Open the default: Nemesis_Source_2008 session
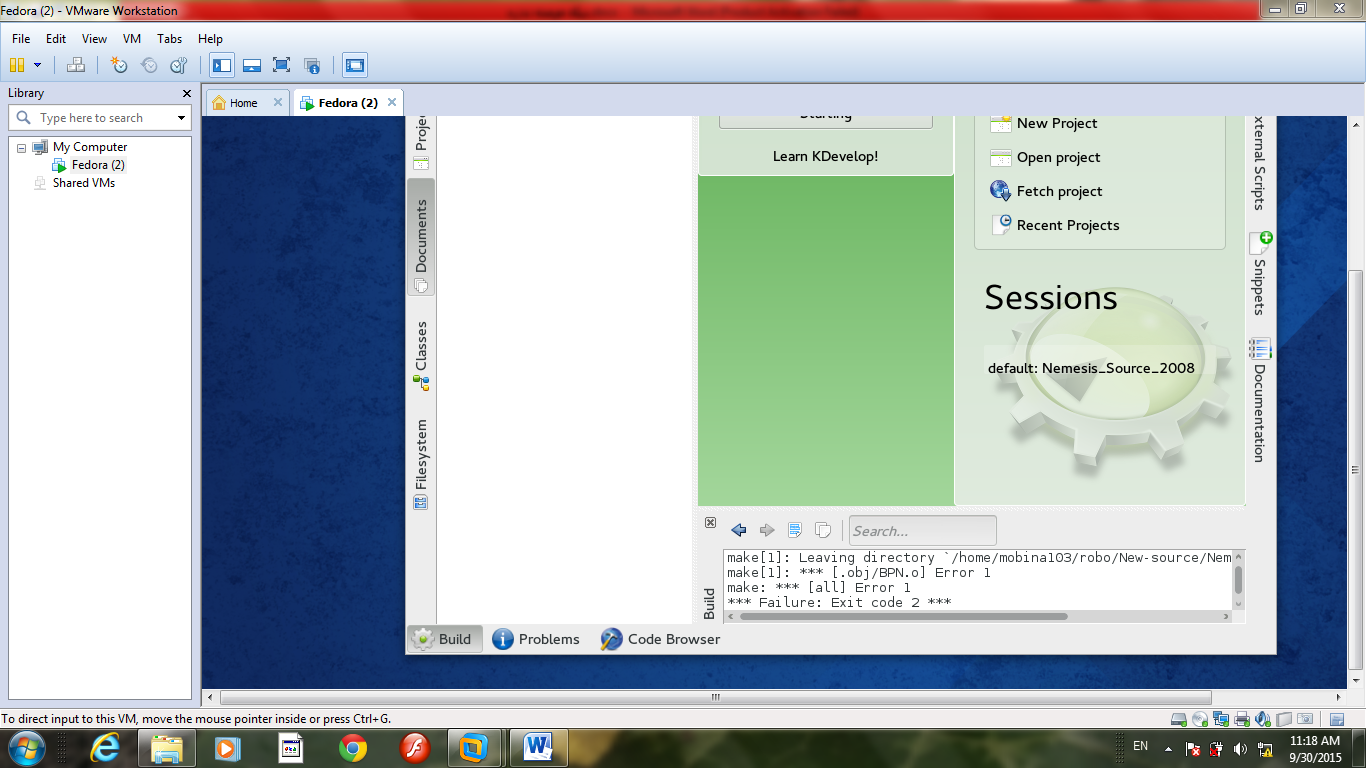The image size is (1366, 768). (x=1091, y=367)
